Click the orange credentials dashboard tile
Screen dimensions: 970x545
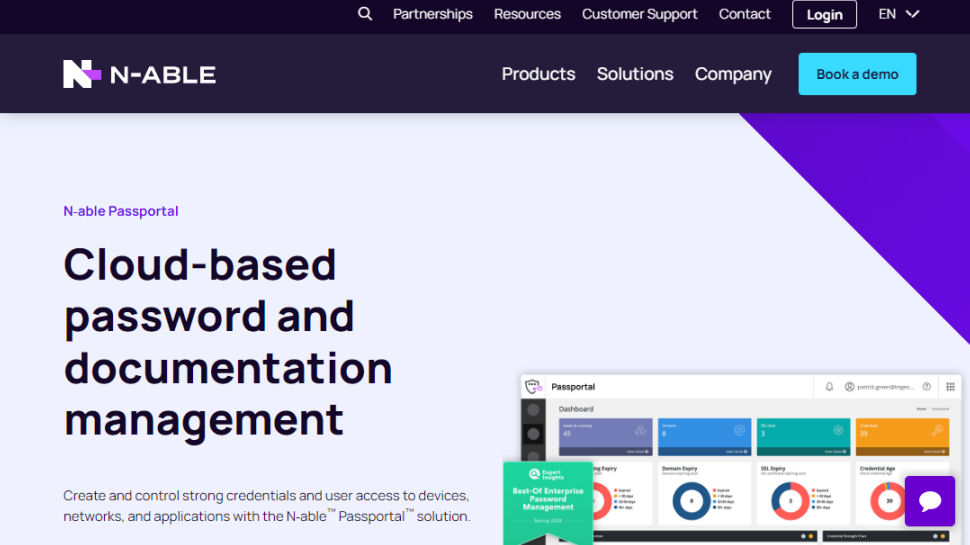pyautogui.click(x=902, y=437)
